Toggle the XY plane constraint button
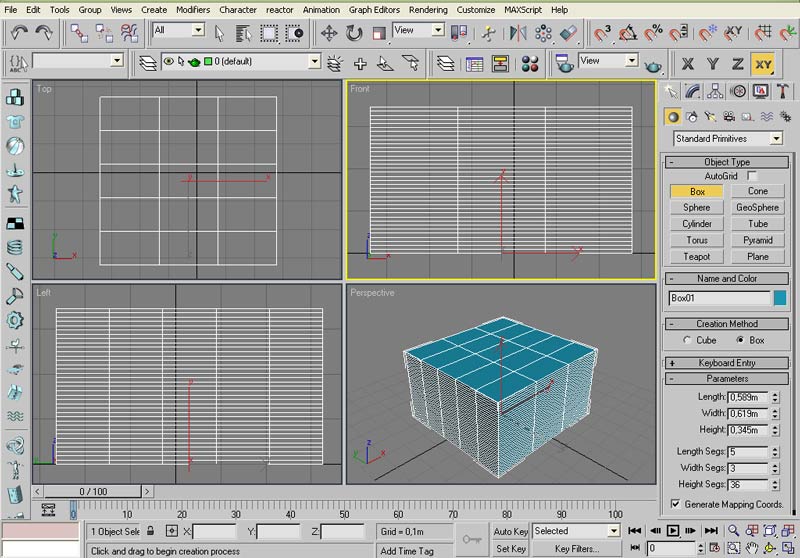 pyautogui.click(x=763, y=64)
